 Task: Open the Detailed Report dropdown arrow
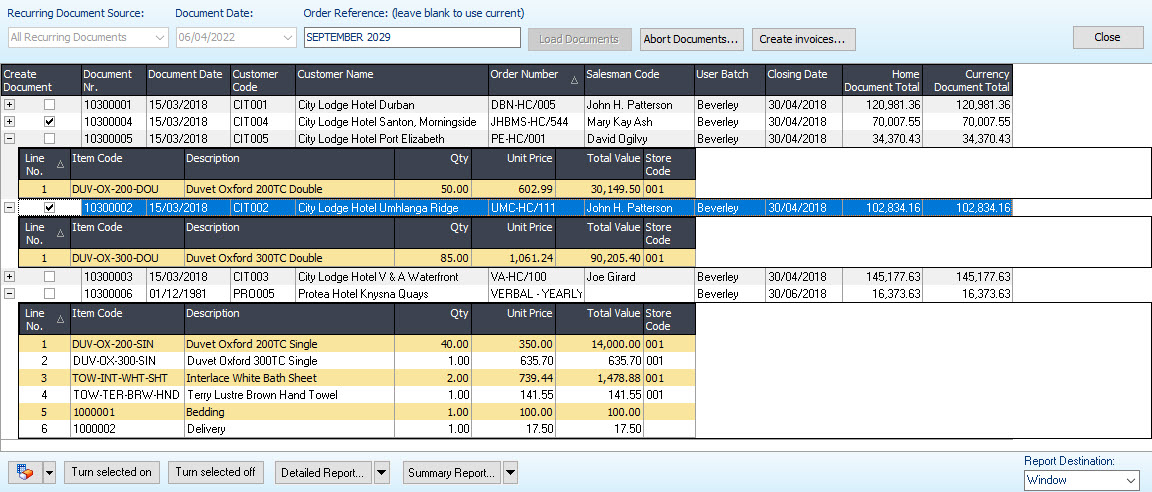tap(382, 473)
